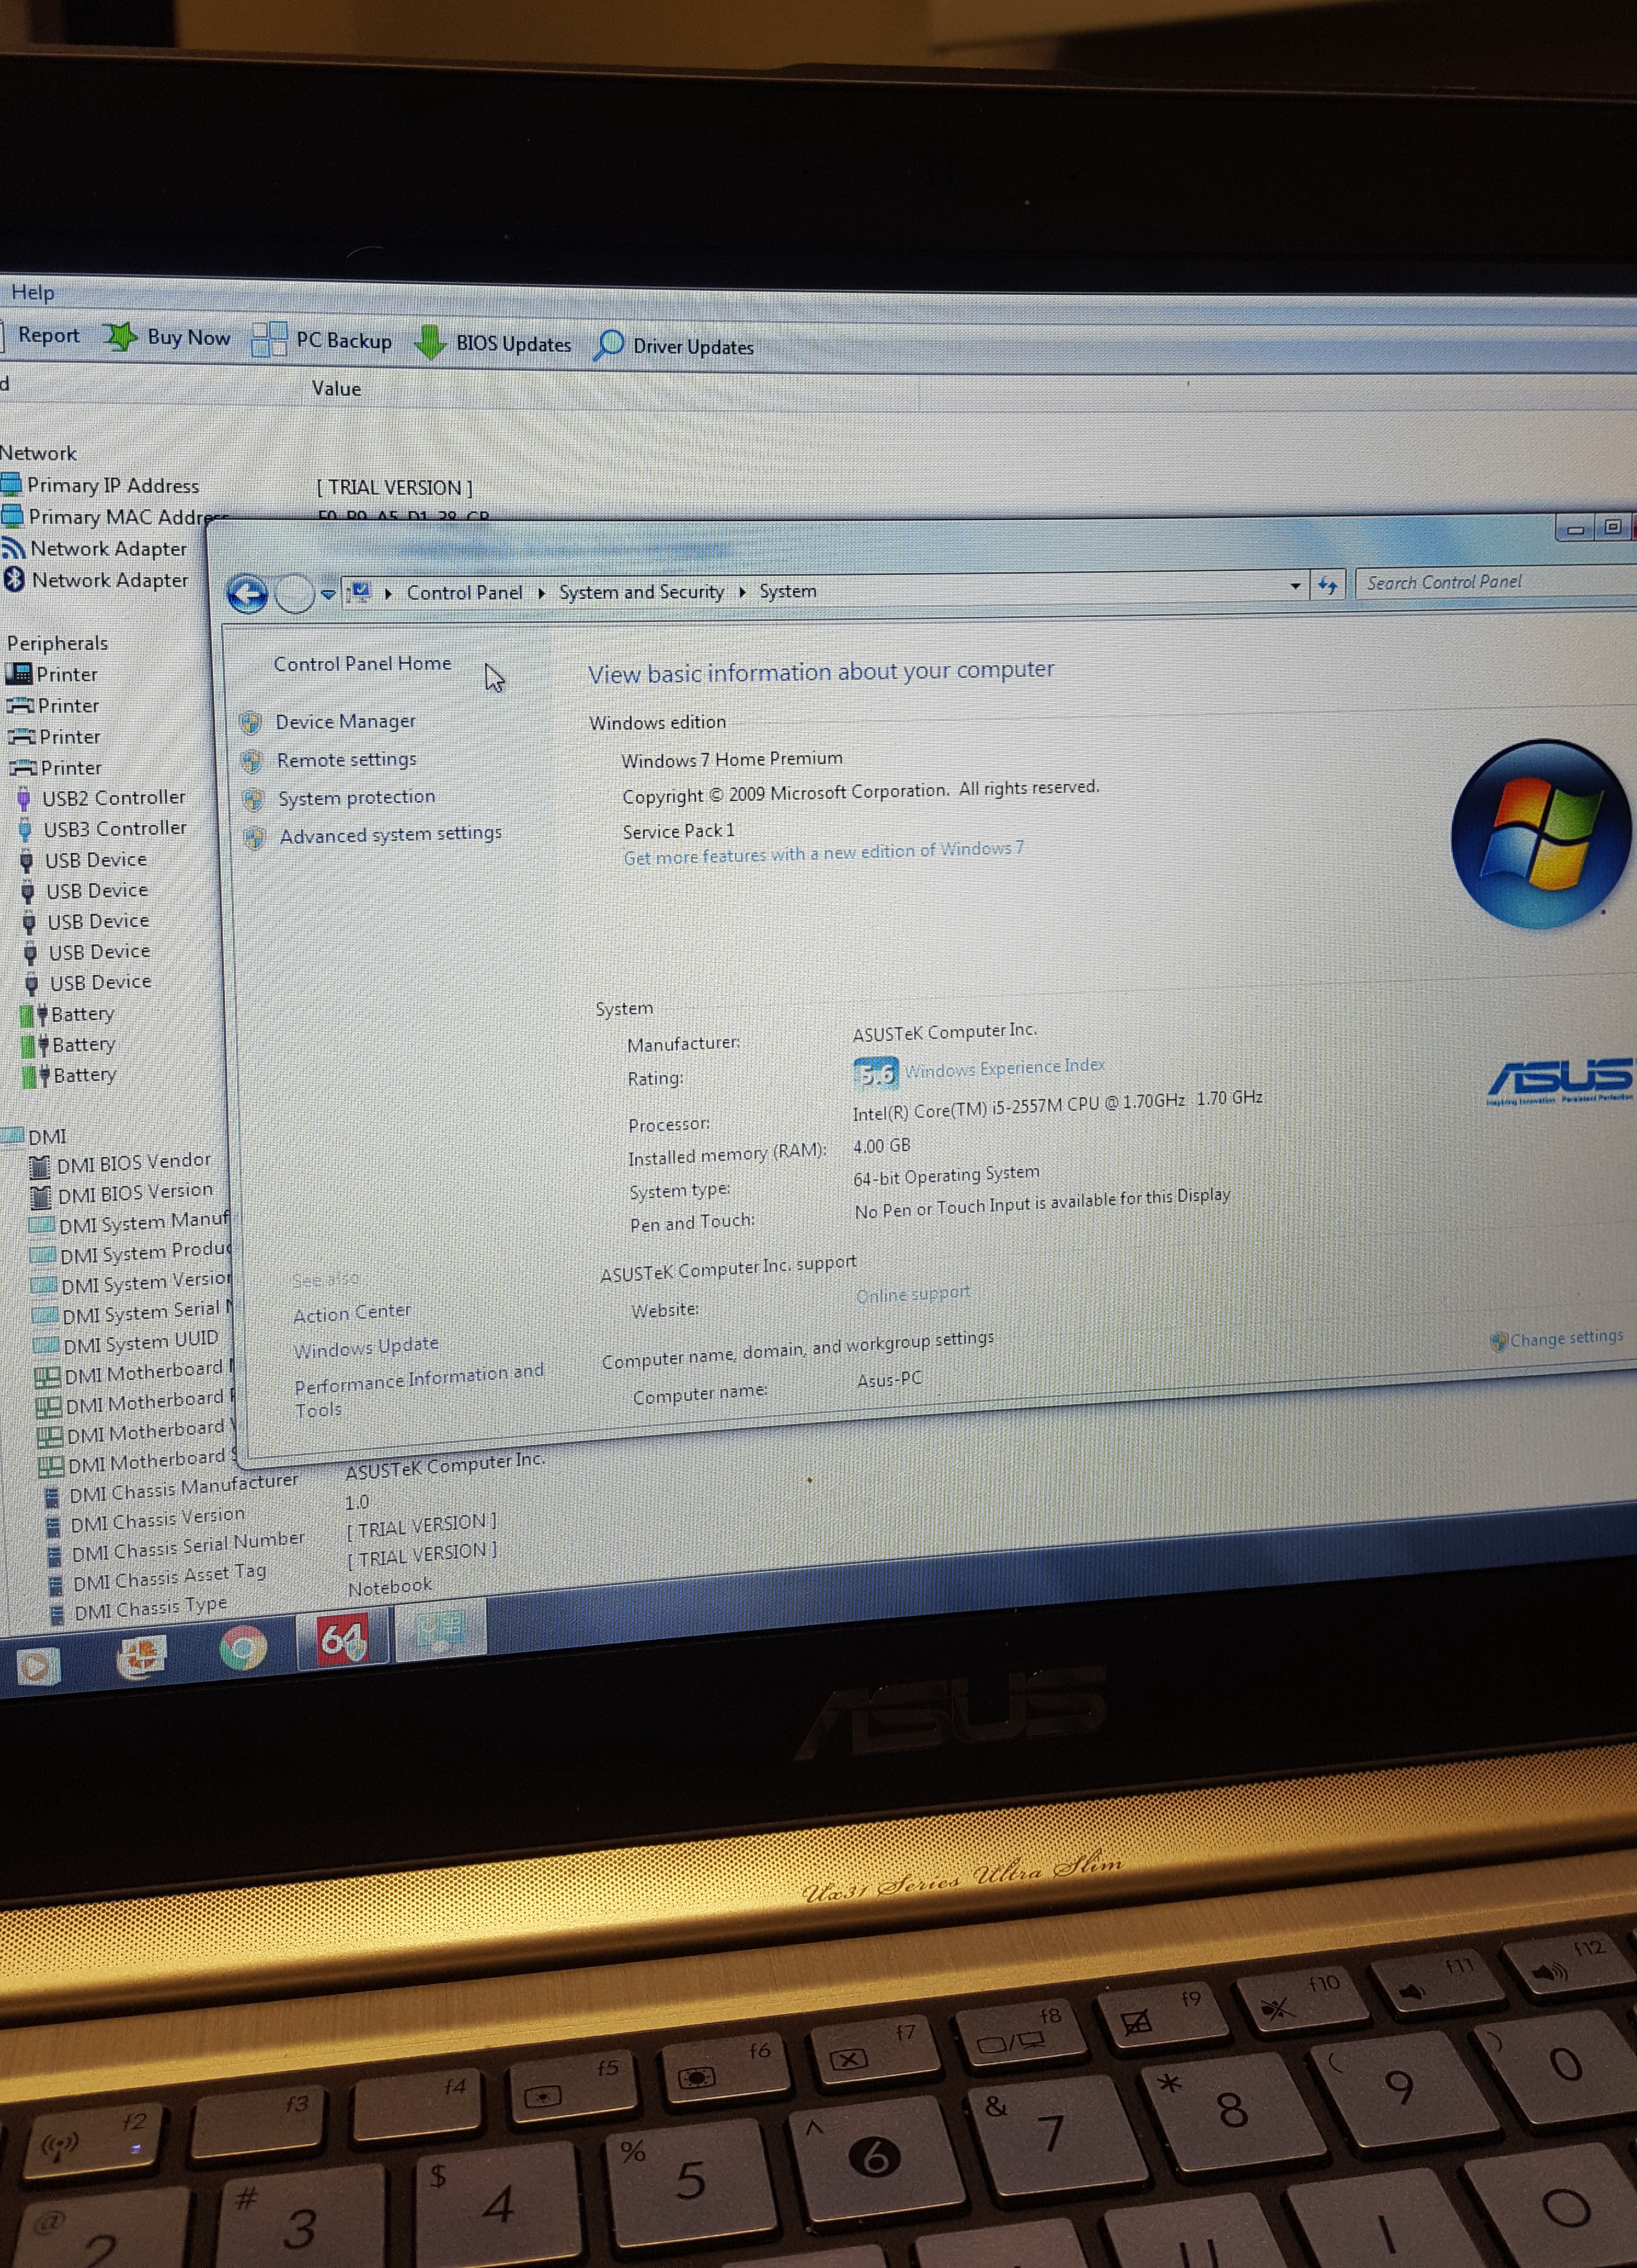Click the Forward arrow in Control Panel
The width and height of the screenshot is (1637, 2268).
[x=294, y=594]
